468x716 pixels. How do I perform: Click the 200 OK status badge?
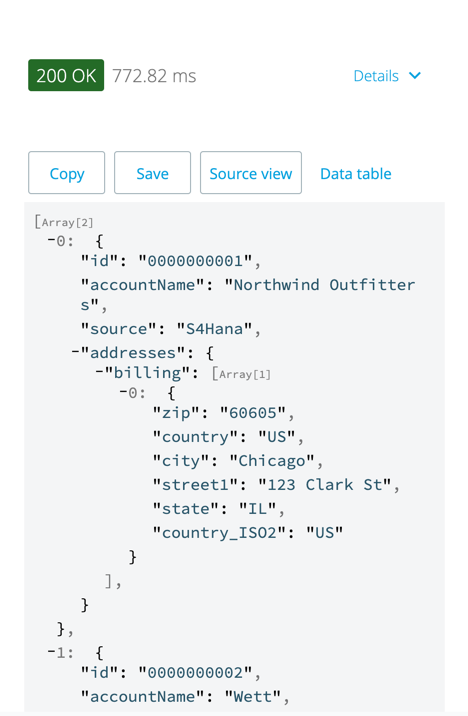[66, 75]
